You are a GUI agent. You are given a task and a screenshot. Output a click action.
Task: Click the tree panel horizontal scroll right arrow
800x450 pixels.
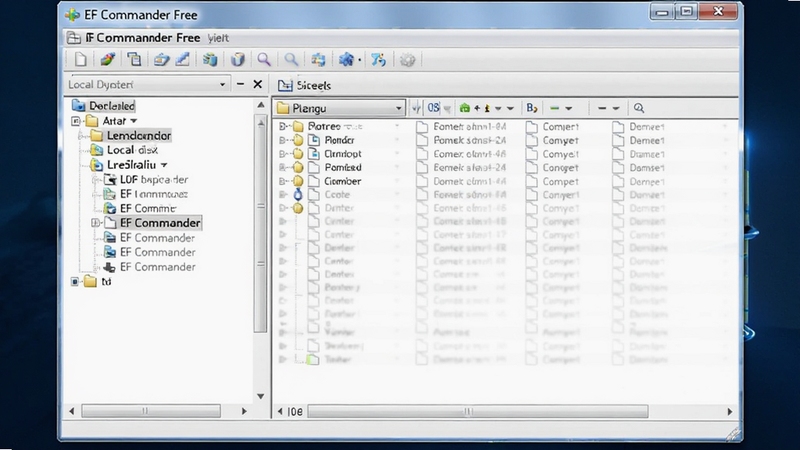[x=244, y=411]
